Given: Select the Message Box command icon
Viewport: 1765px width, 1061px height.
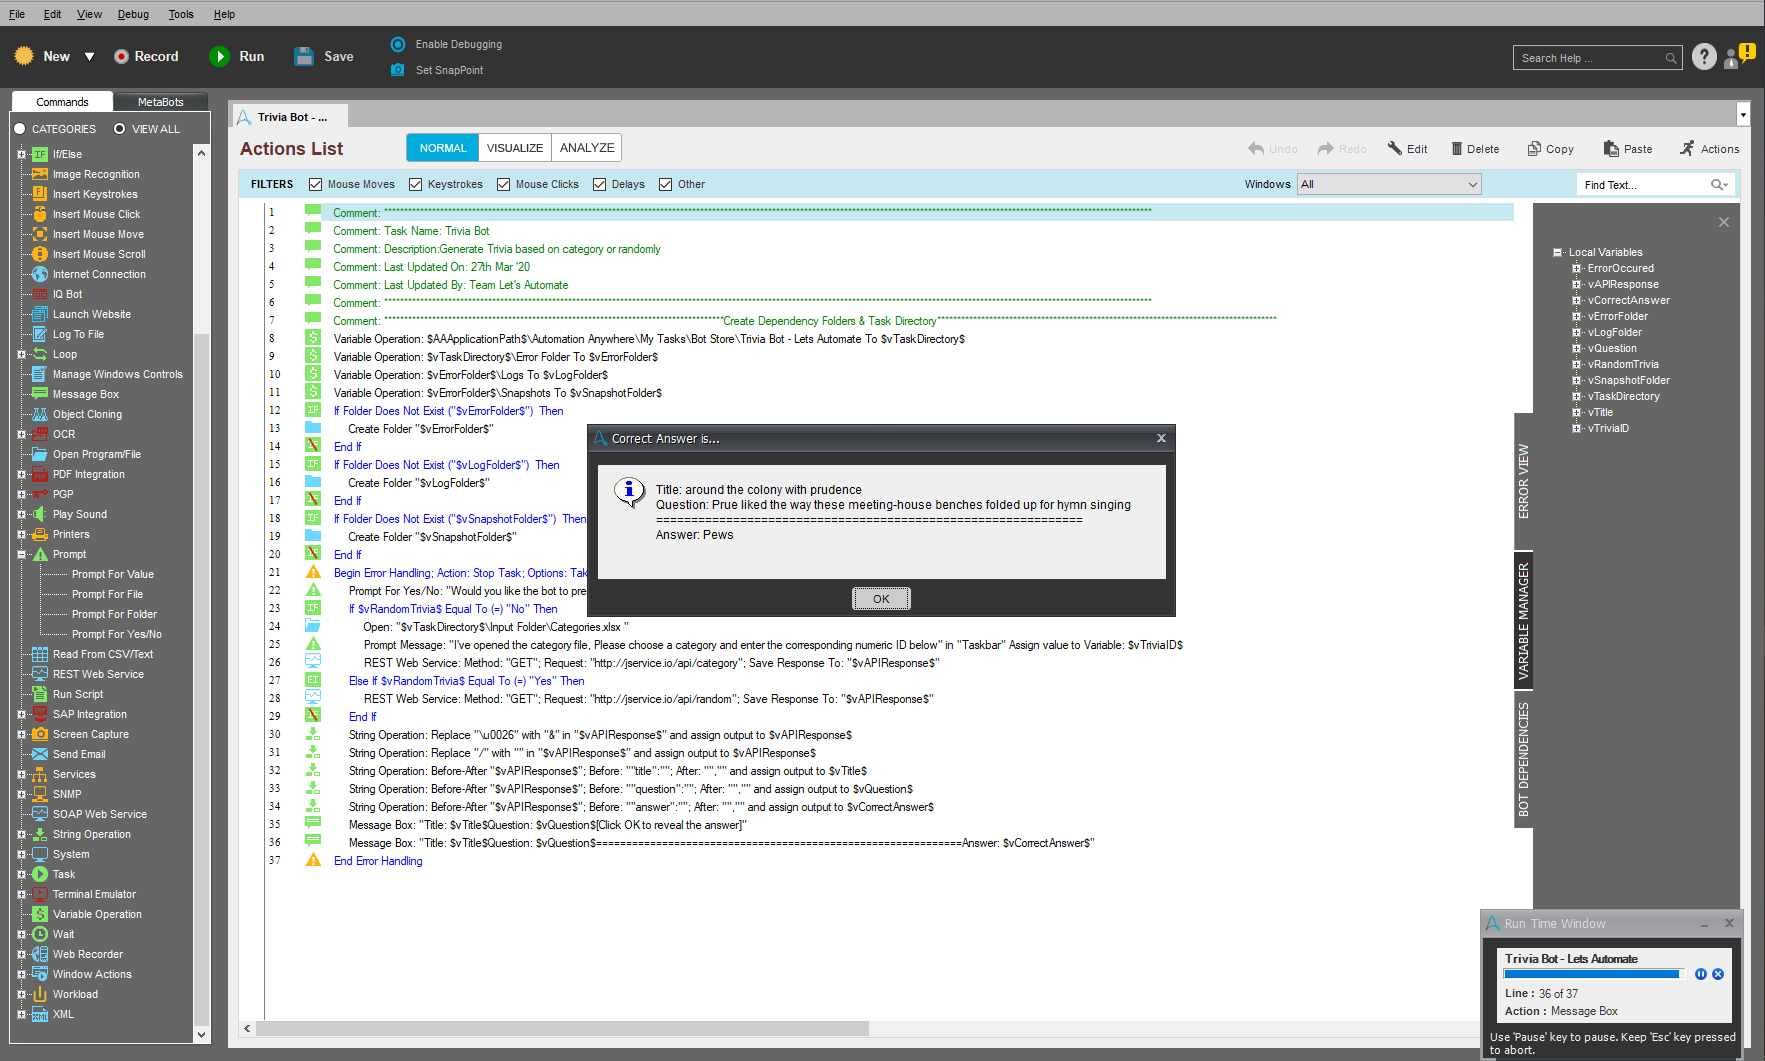Looking at the screenshot, I should click(40, 394).
